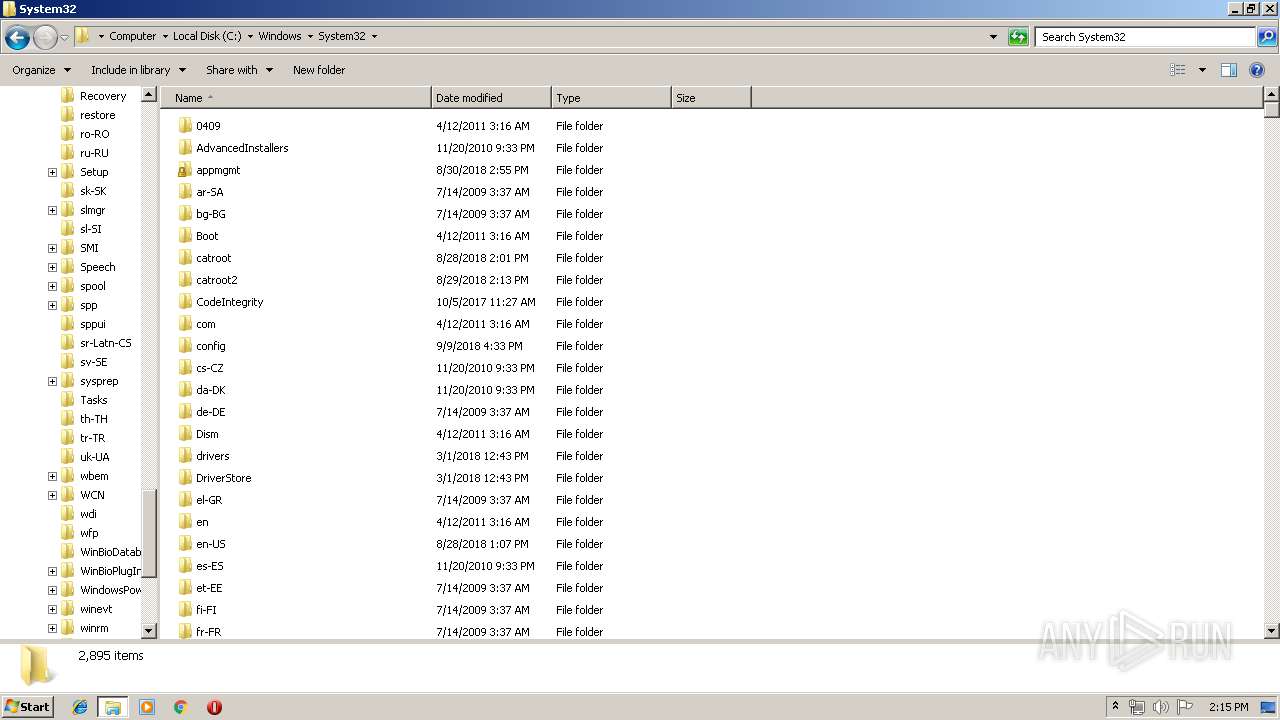1280x720 pixels.
Task: Click the Windows Explorer taskbar icon
Action: click(113, 707)
